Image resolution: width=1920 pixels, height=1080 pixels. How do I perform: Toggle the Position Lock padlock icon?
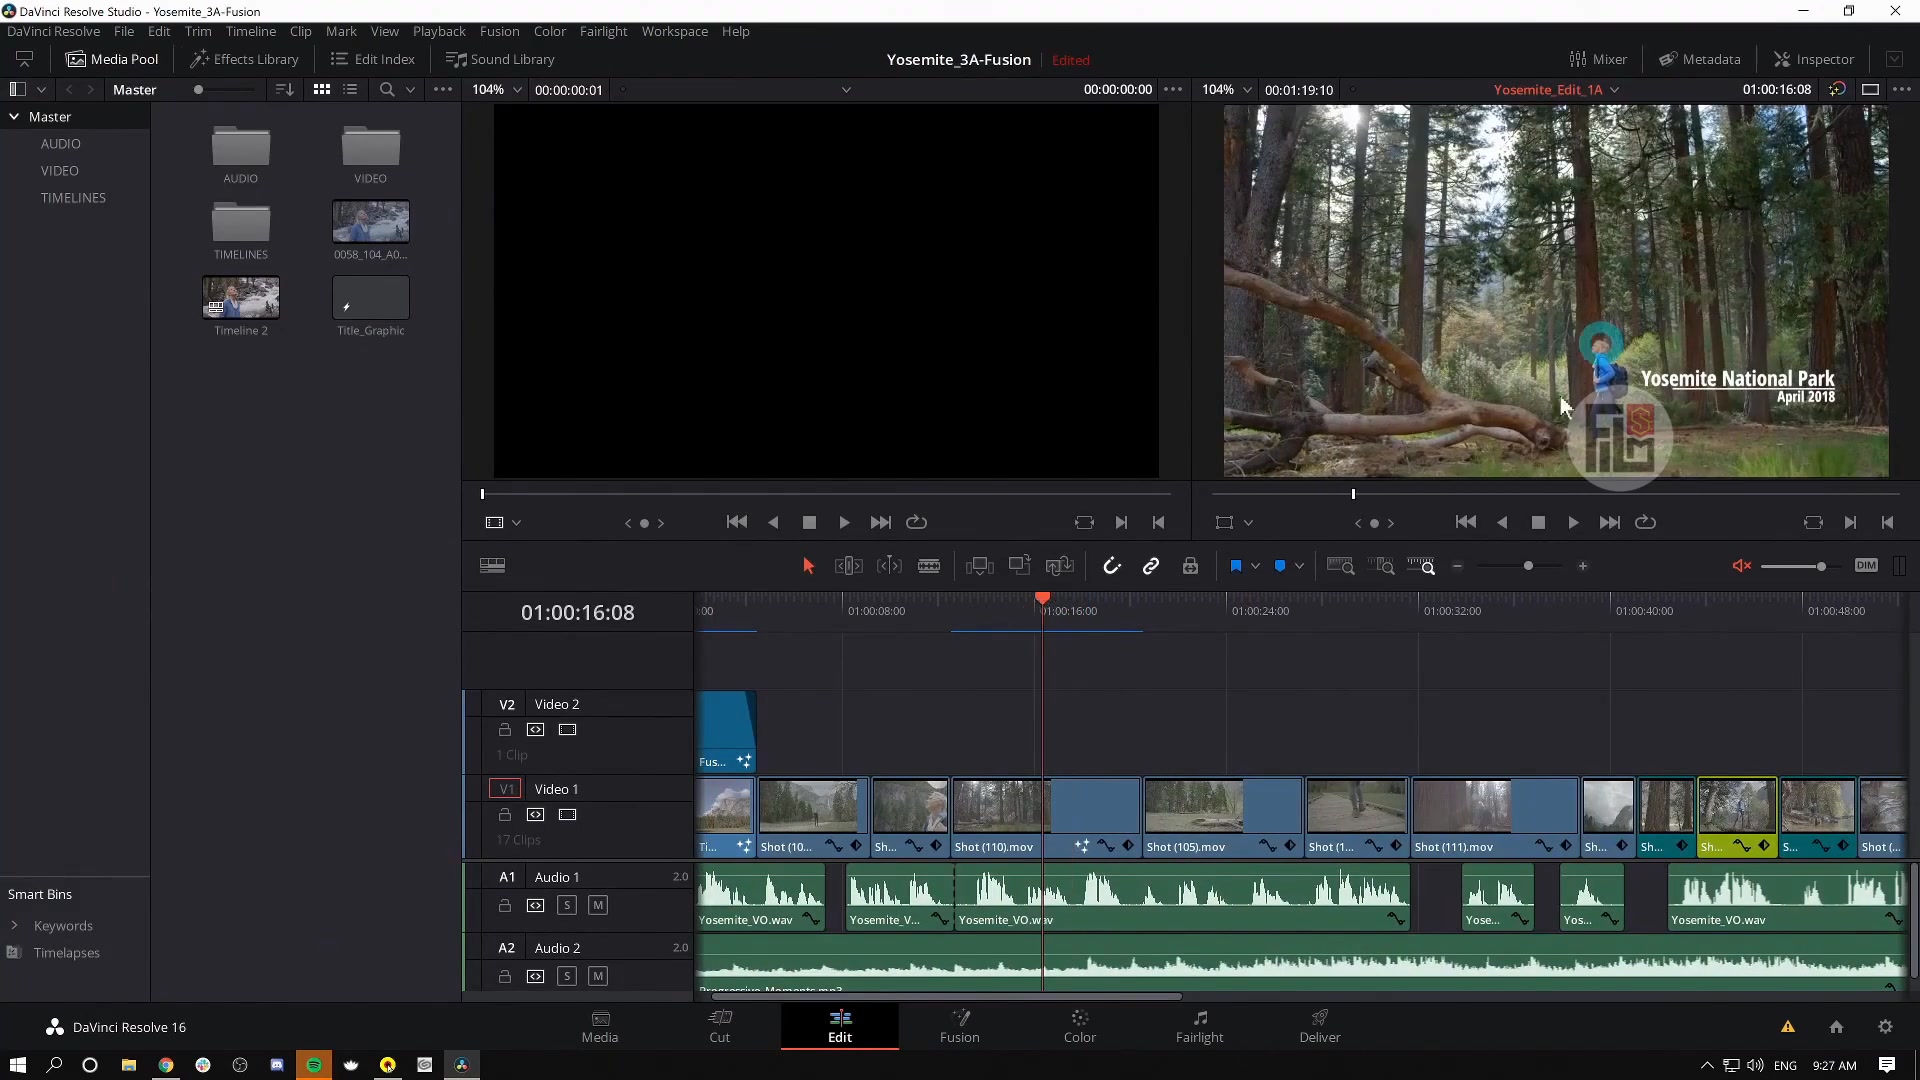tap(1190, 566)
